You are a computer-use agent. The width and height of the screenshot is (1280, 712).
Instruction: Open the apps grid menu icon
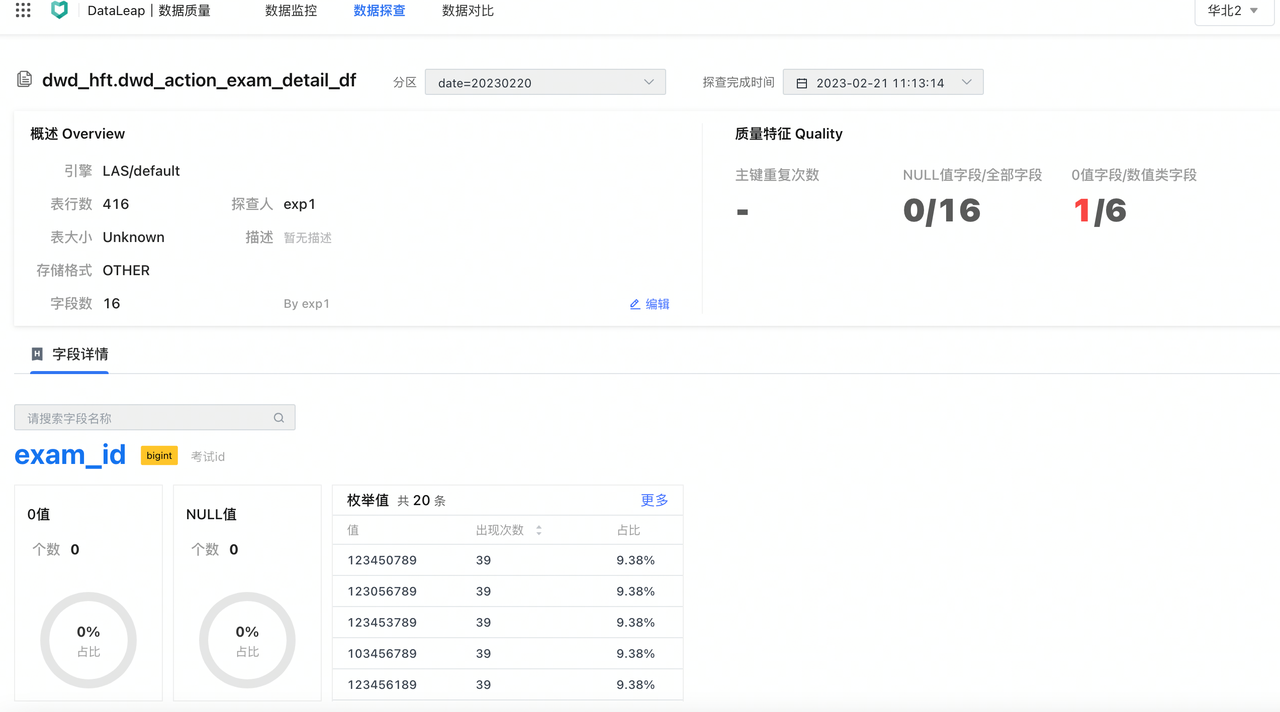pyautogui.click(x=23, y=10)
